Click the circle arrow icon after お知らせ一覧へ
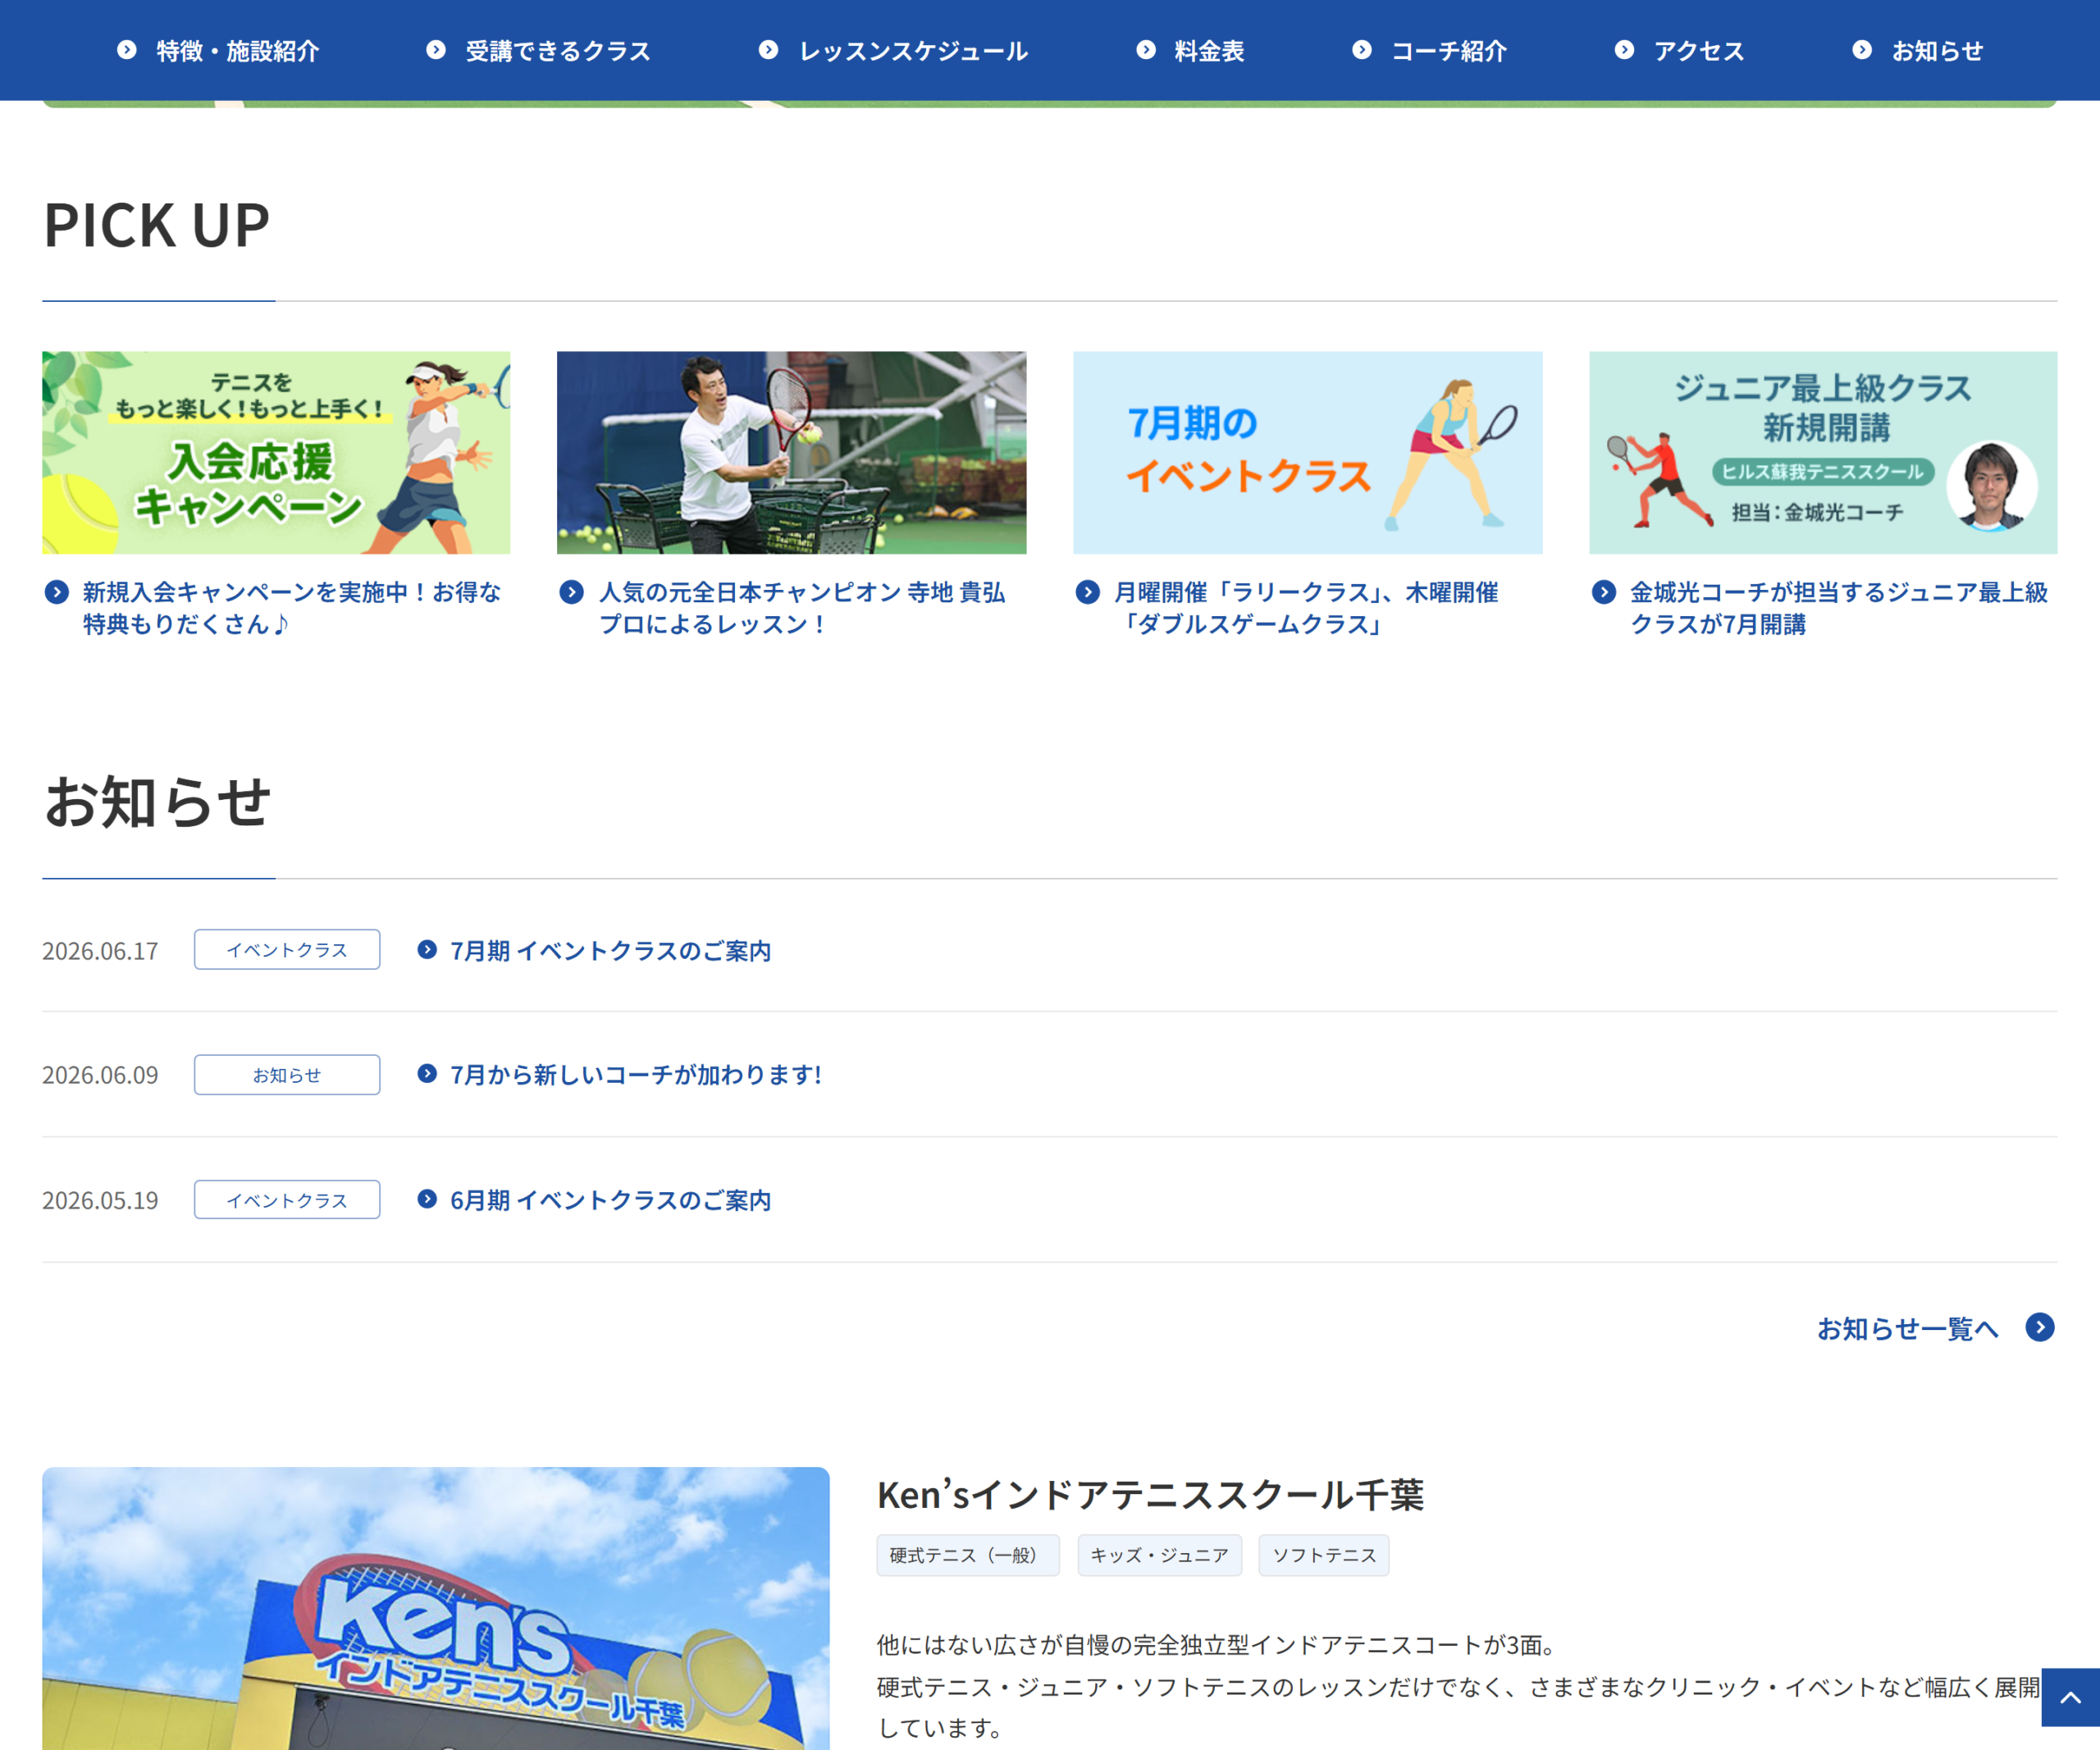2100x1750 pixels. [x=2040, y=1327]
